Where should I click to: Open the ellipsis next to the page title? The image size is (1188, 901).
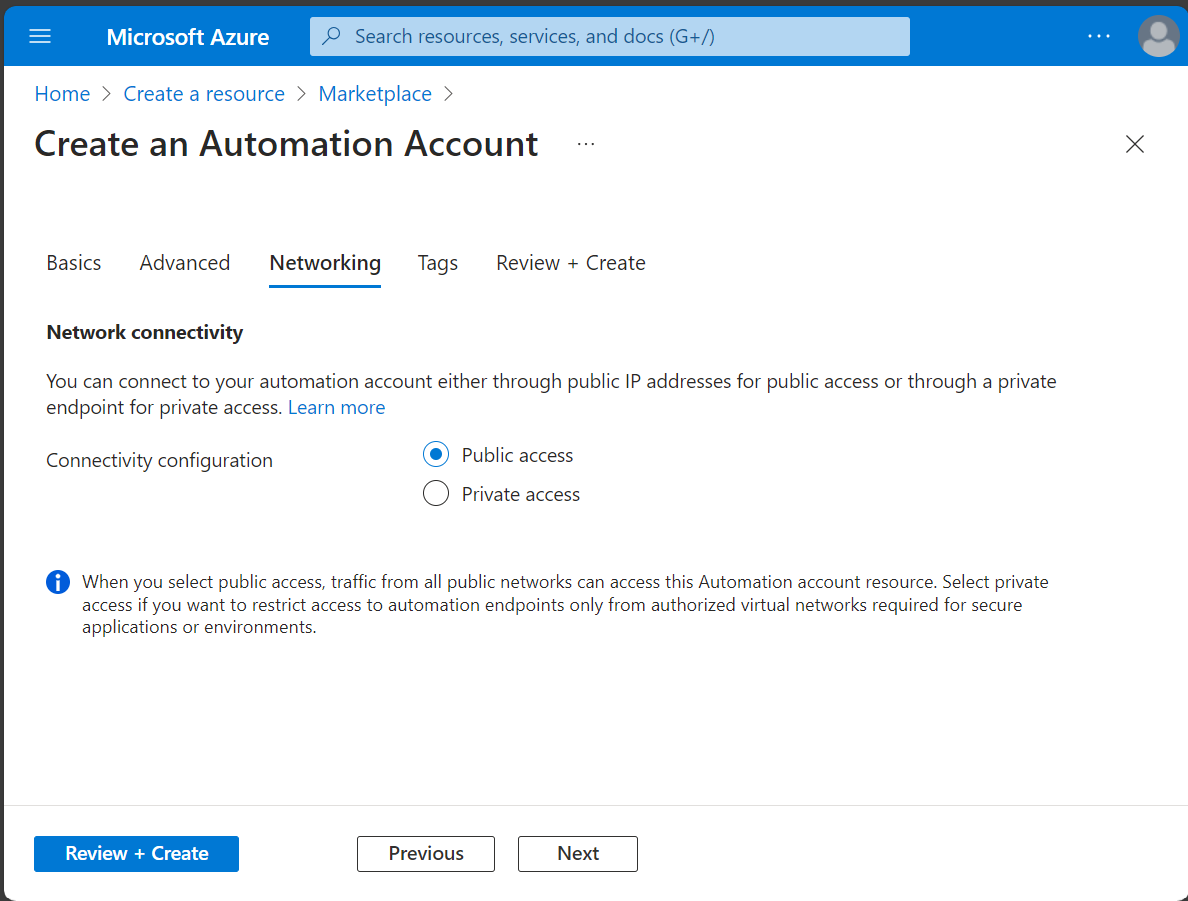point(585,143)
